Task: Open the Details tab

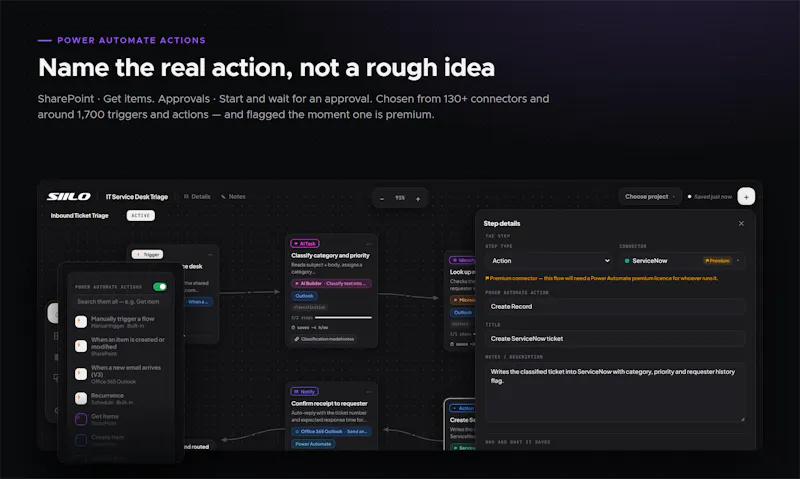Action: tap(197, 196)
